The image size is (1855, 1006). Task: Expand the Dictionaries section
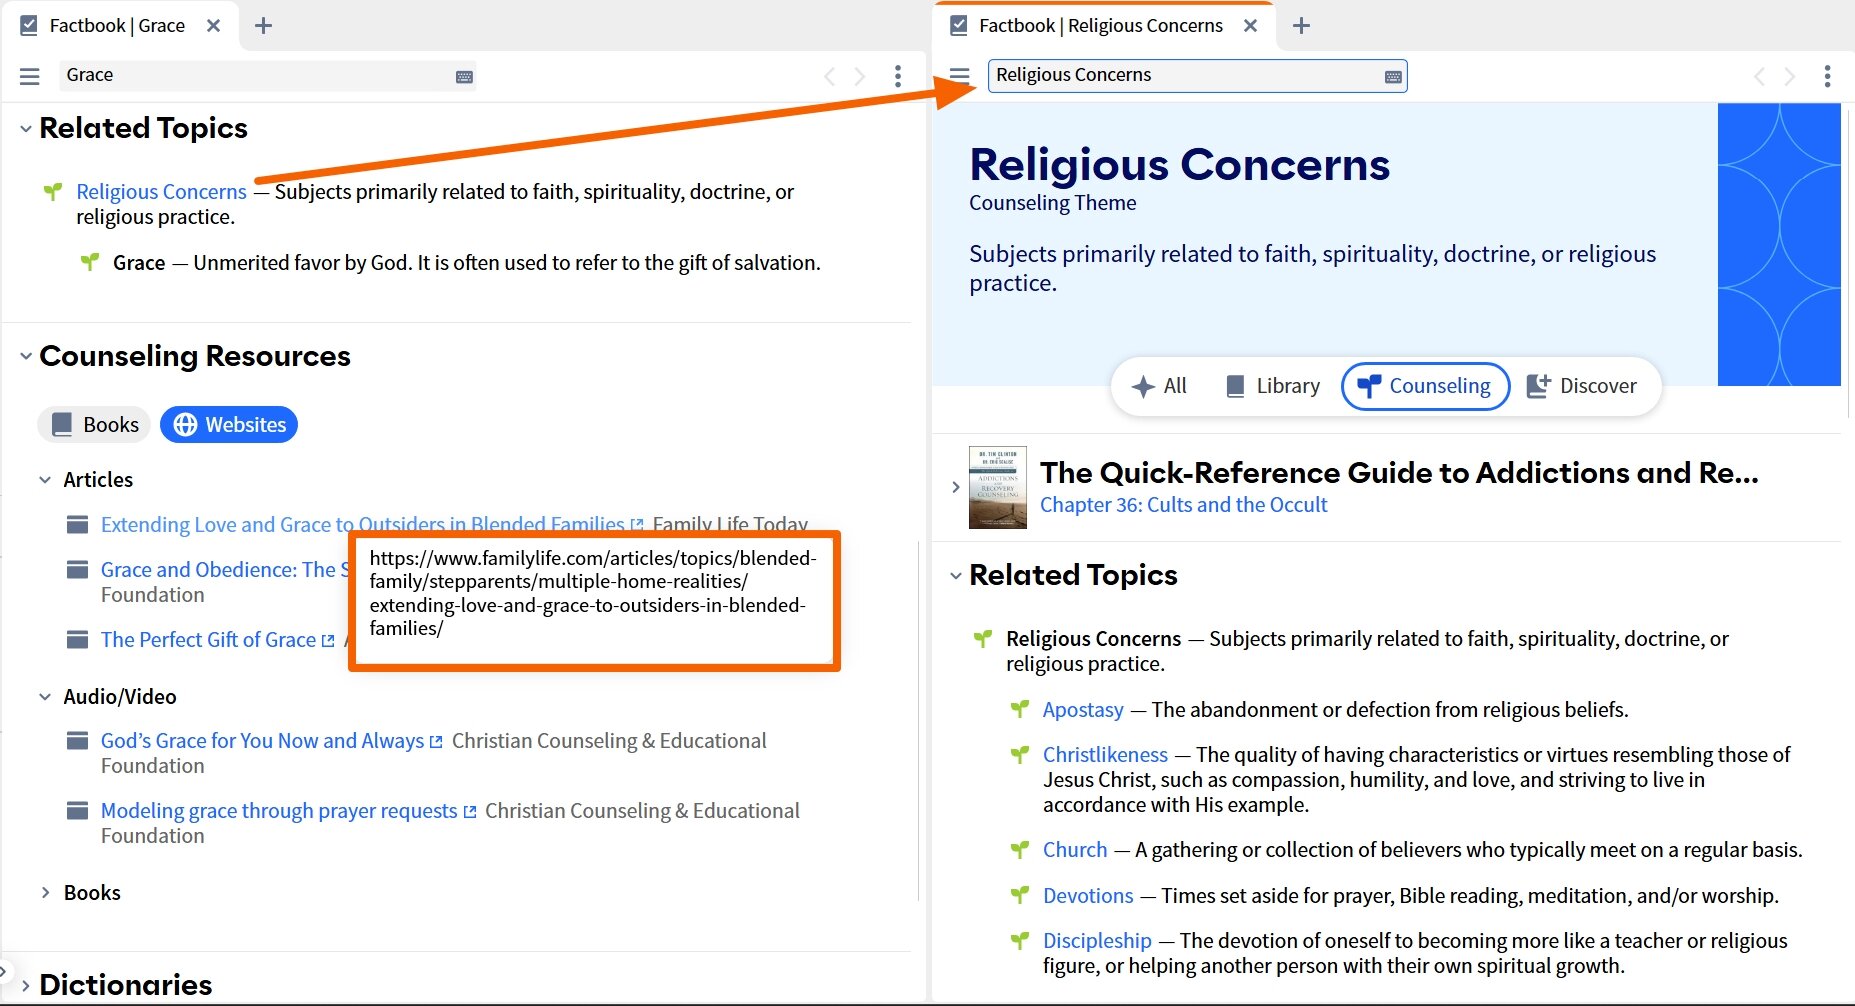pyautogui.click(x=24, y=985)
